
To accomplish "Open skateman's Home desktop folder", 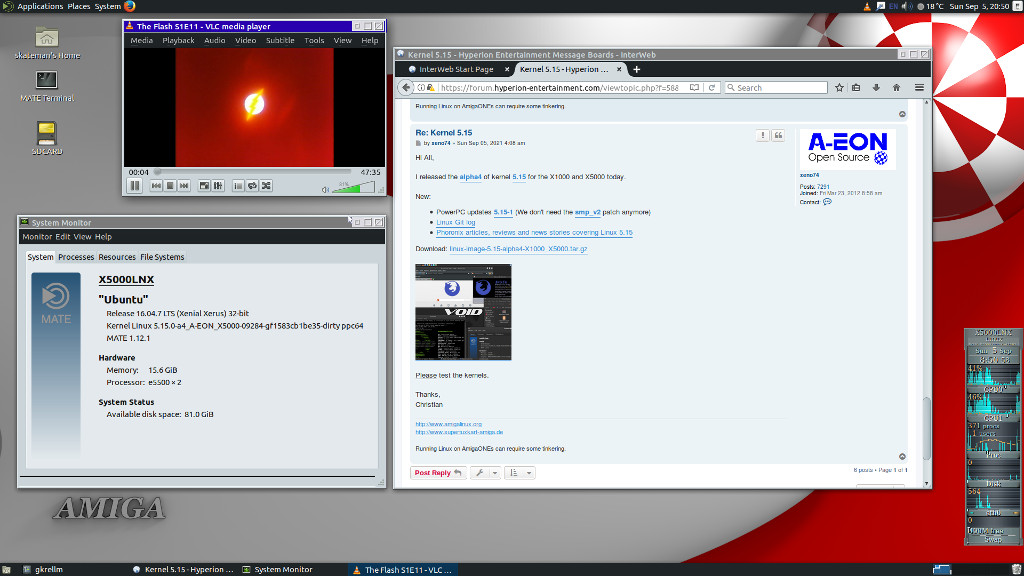I will pyautogui.click(x=46, y=44).
